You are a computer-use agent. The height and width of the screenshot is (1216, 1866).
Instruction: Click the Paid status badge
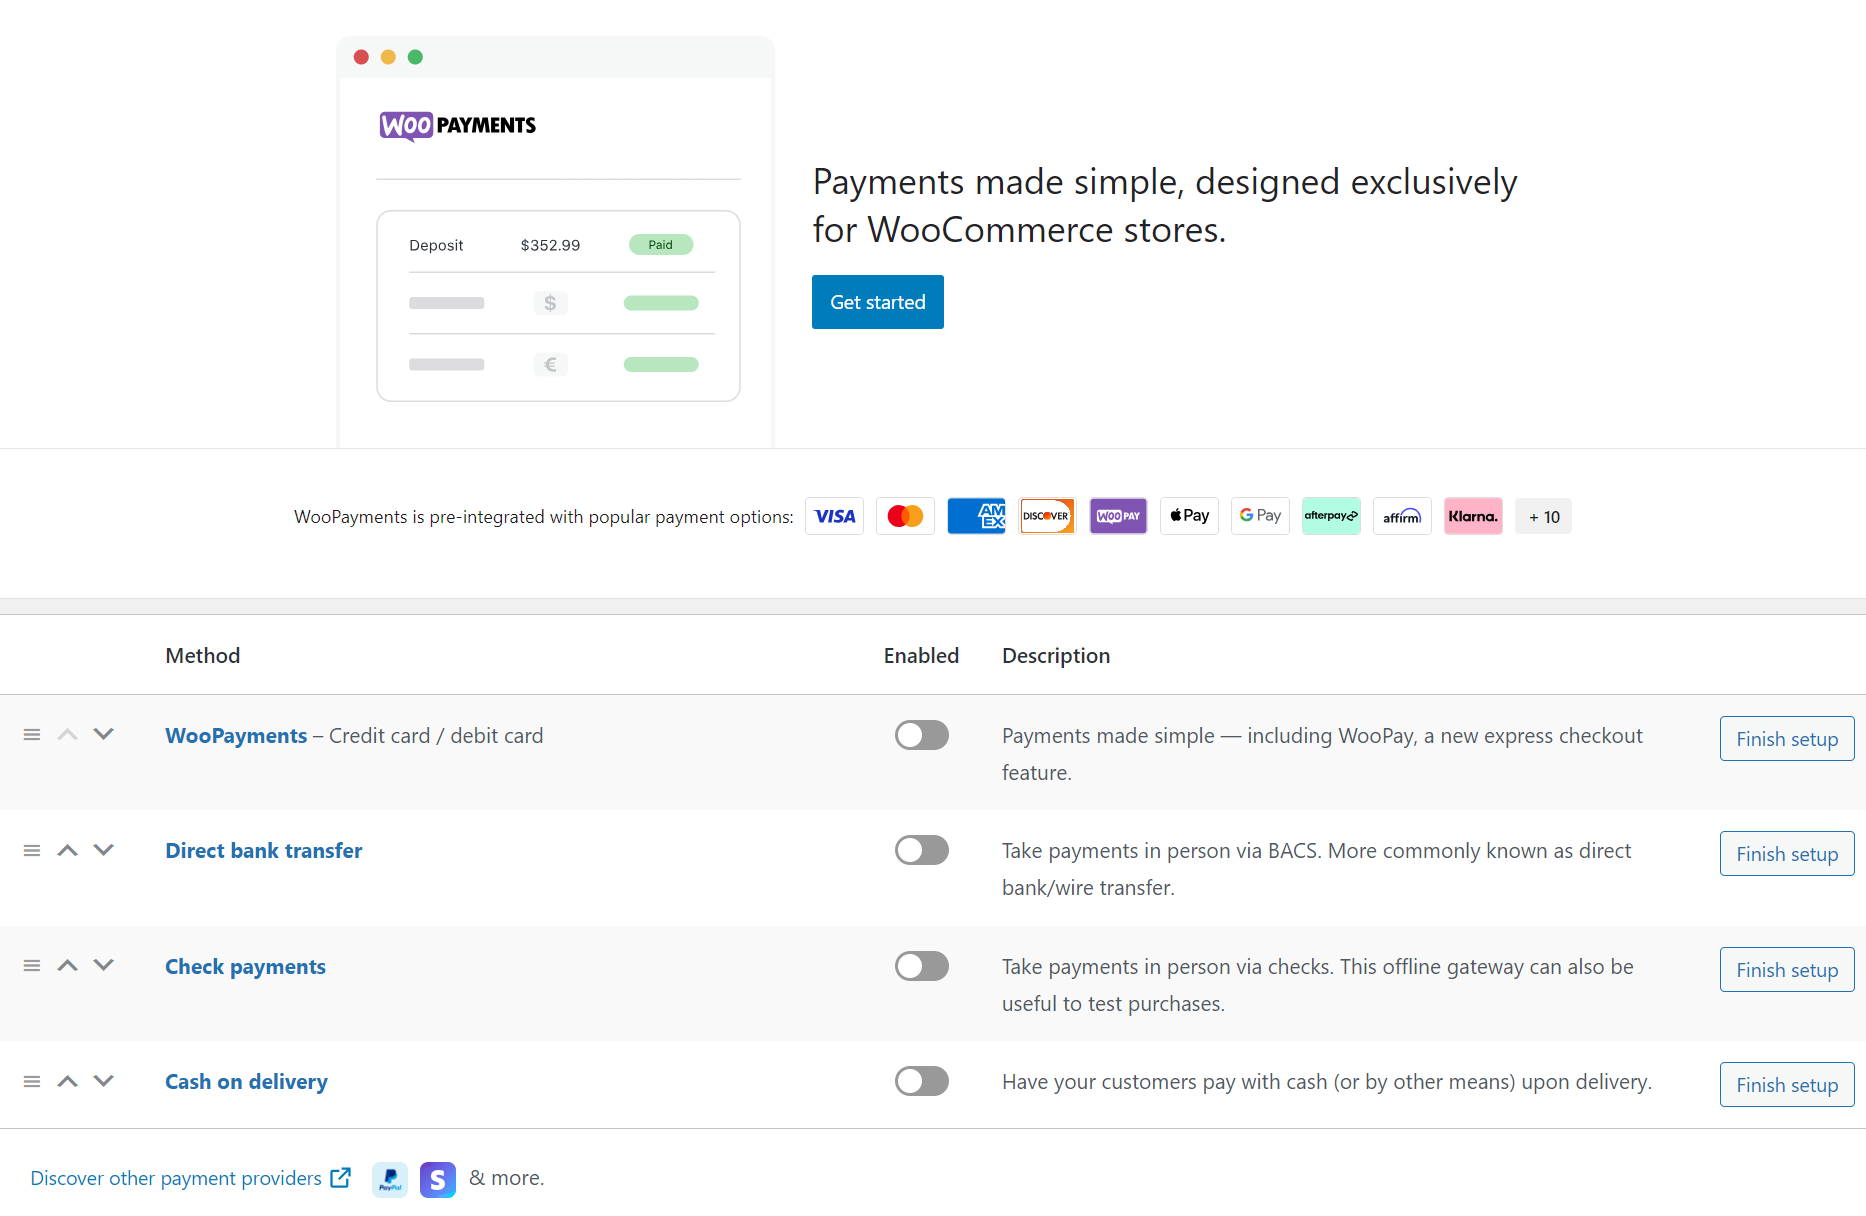(x=661, y=245)
